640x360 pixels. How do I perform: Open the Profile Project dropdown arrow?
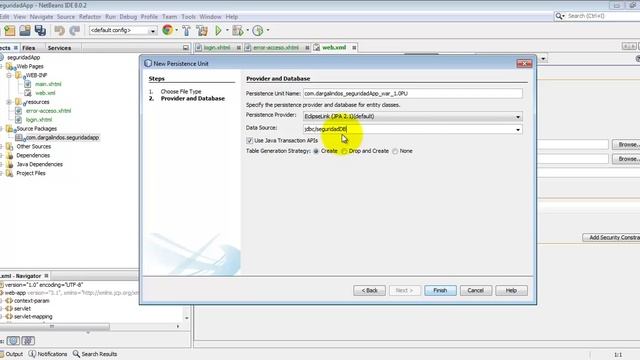(x=268, y=30)
